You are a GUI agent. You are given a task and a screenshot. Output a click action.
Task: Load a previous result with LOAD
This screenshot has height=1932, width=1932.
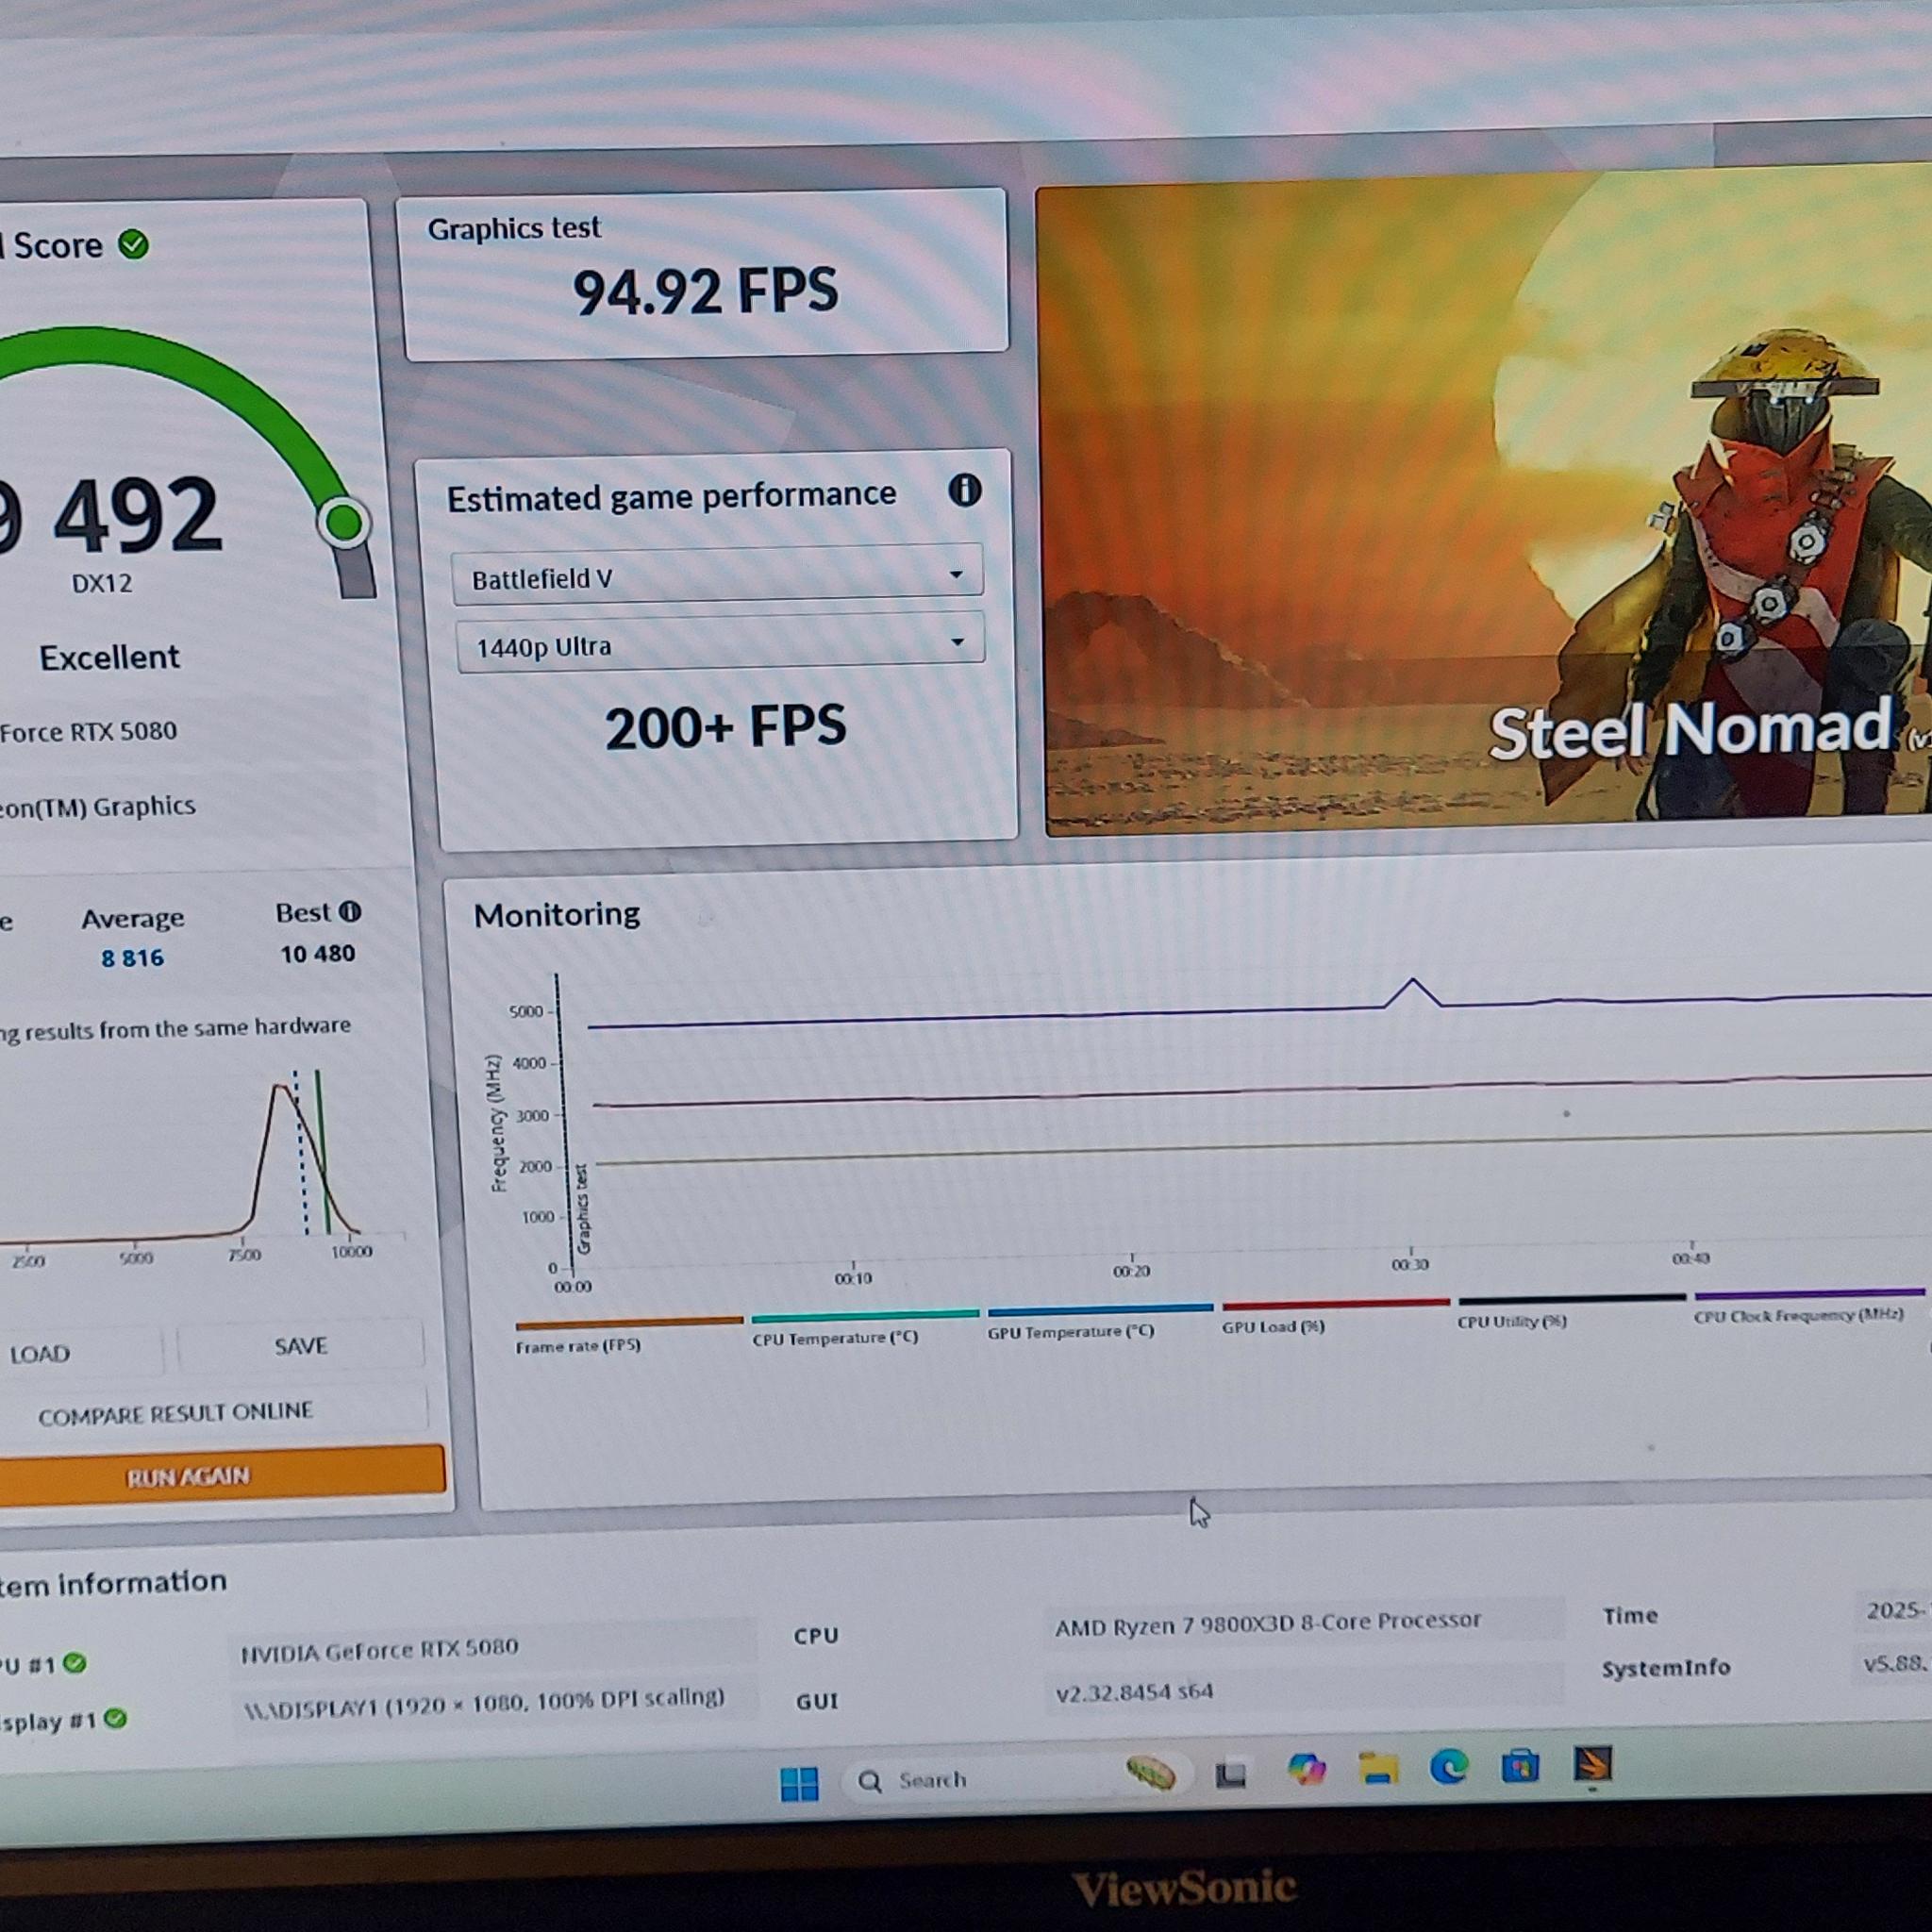pos(40,1352)
